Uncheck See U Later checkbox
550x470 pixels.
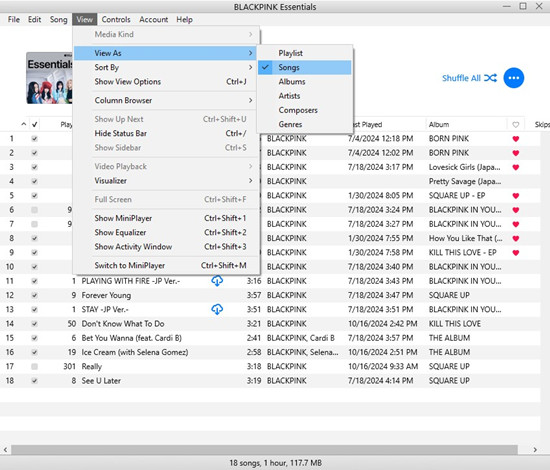(34, 381)
